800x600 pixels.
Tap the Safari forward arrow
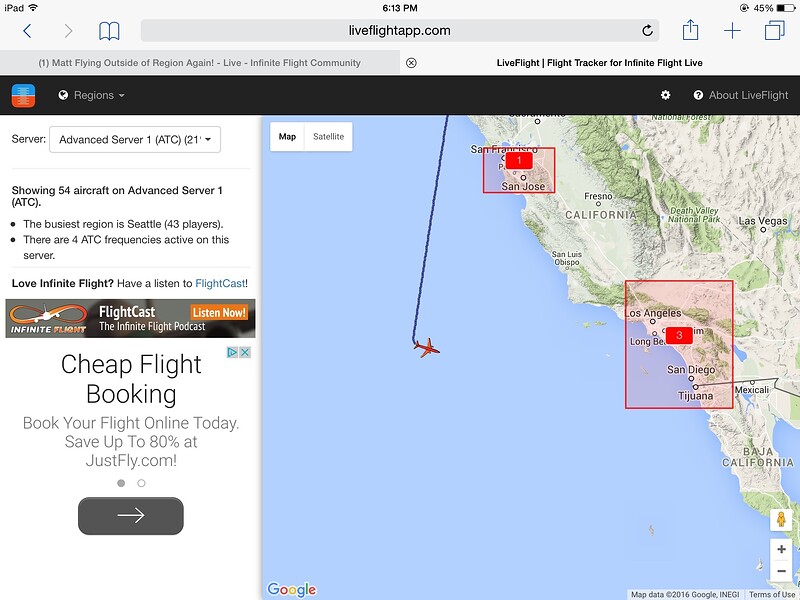tap(68, 31)
